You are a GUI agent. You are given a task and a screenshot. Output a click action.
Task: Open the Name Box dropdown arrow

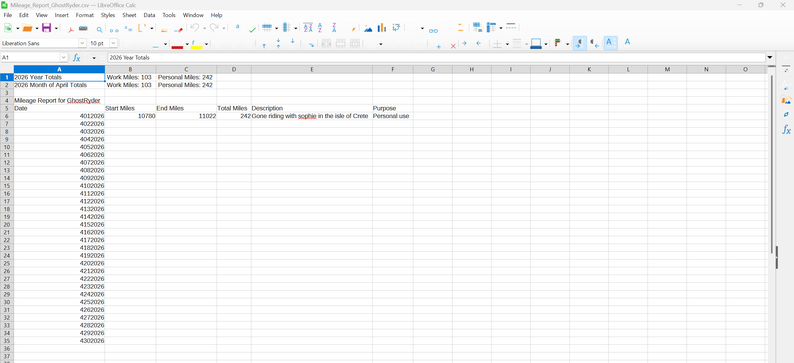[63, 58]
